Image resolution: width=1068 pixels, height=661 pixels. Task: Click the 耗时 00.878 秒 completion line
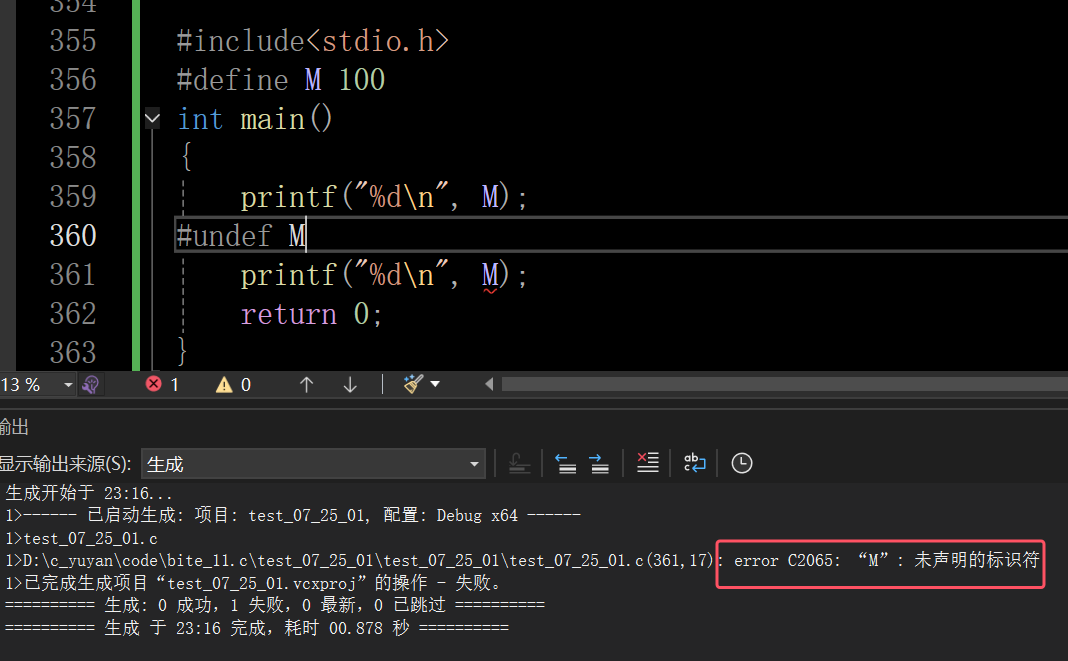257,628
